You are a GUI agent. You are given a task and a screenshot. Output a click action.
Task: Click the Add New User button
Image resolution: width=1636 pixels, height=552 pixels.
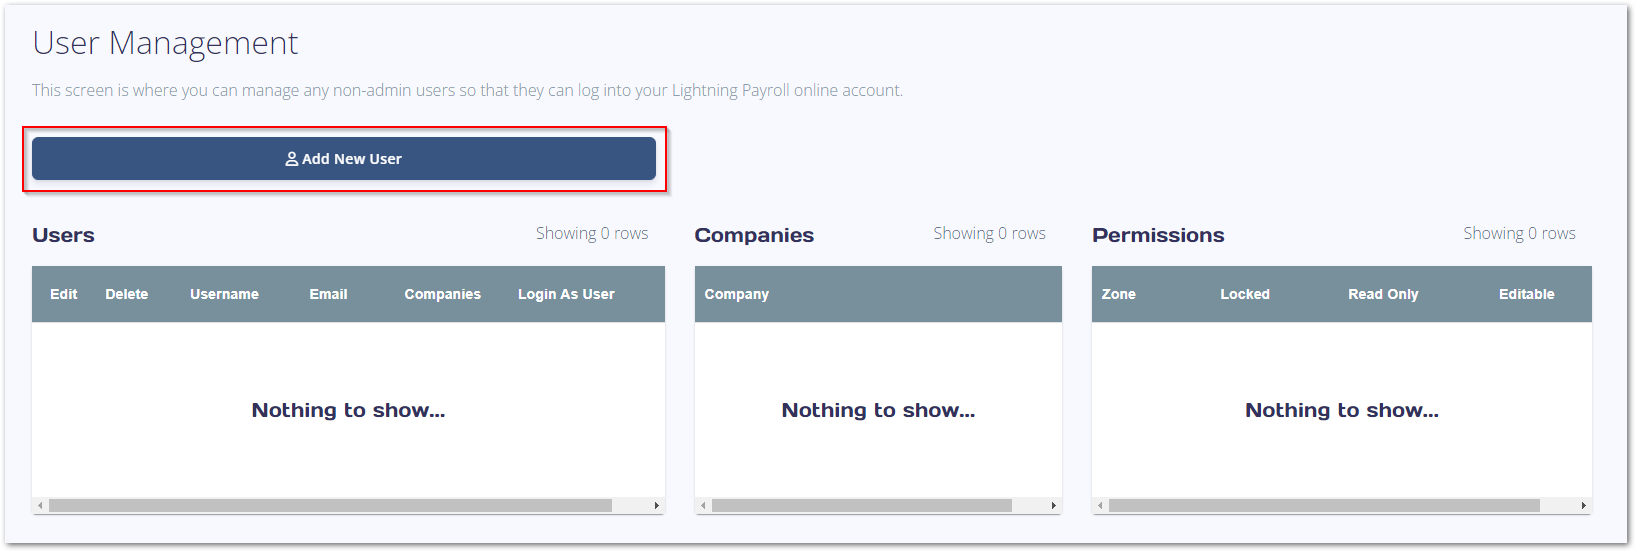pyautogui.click(x=344, y=159)
